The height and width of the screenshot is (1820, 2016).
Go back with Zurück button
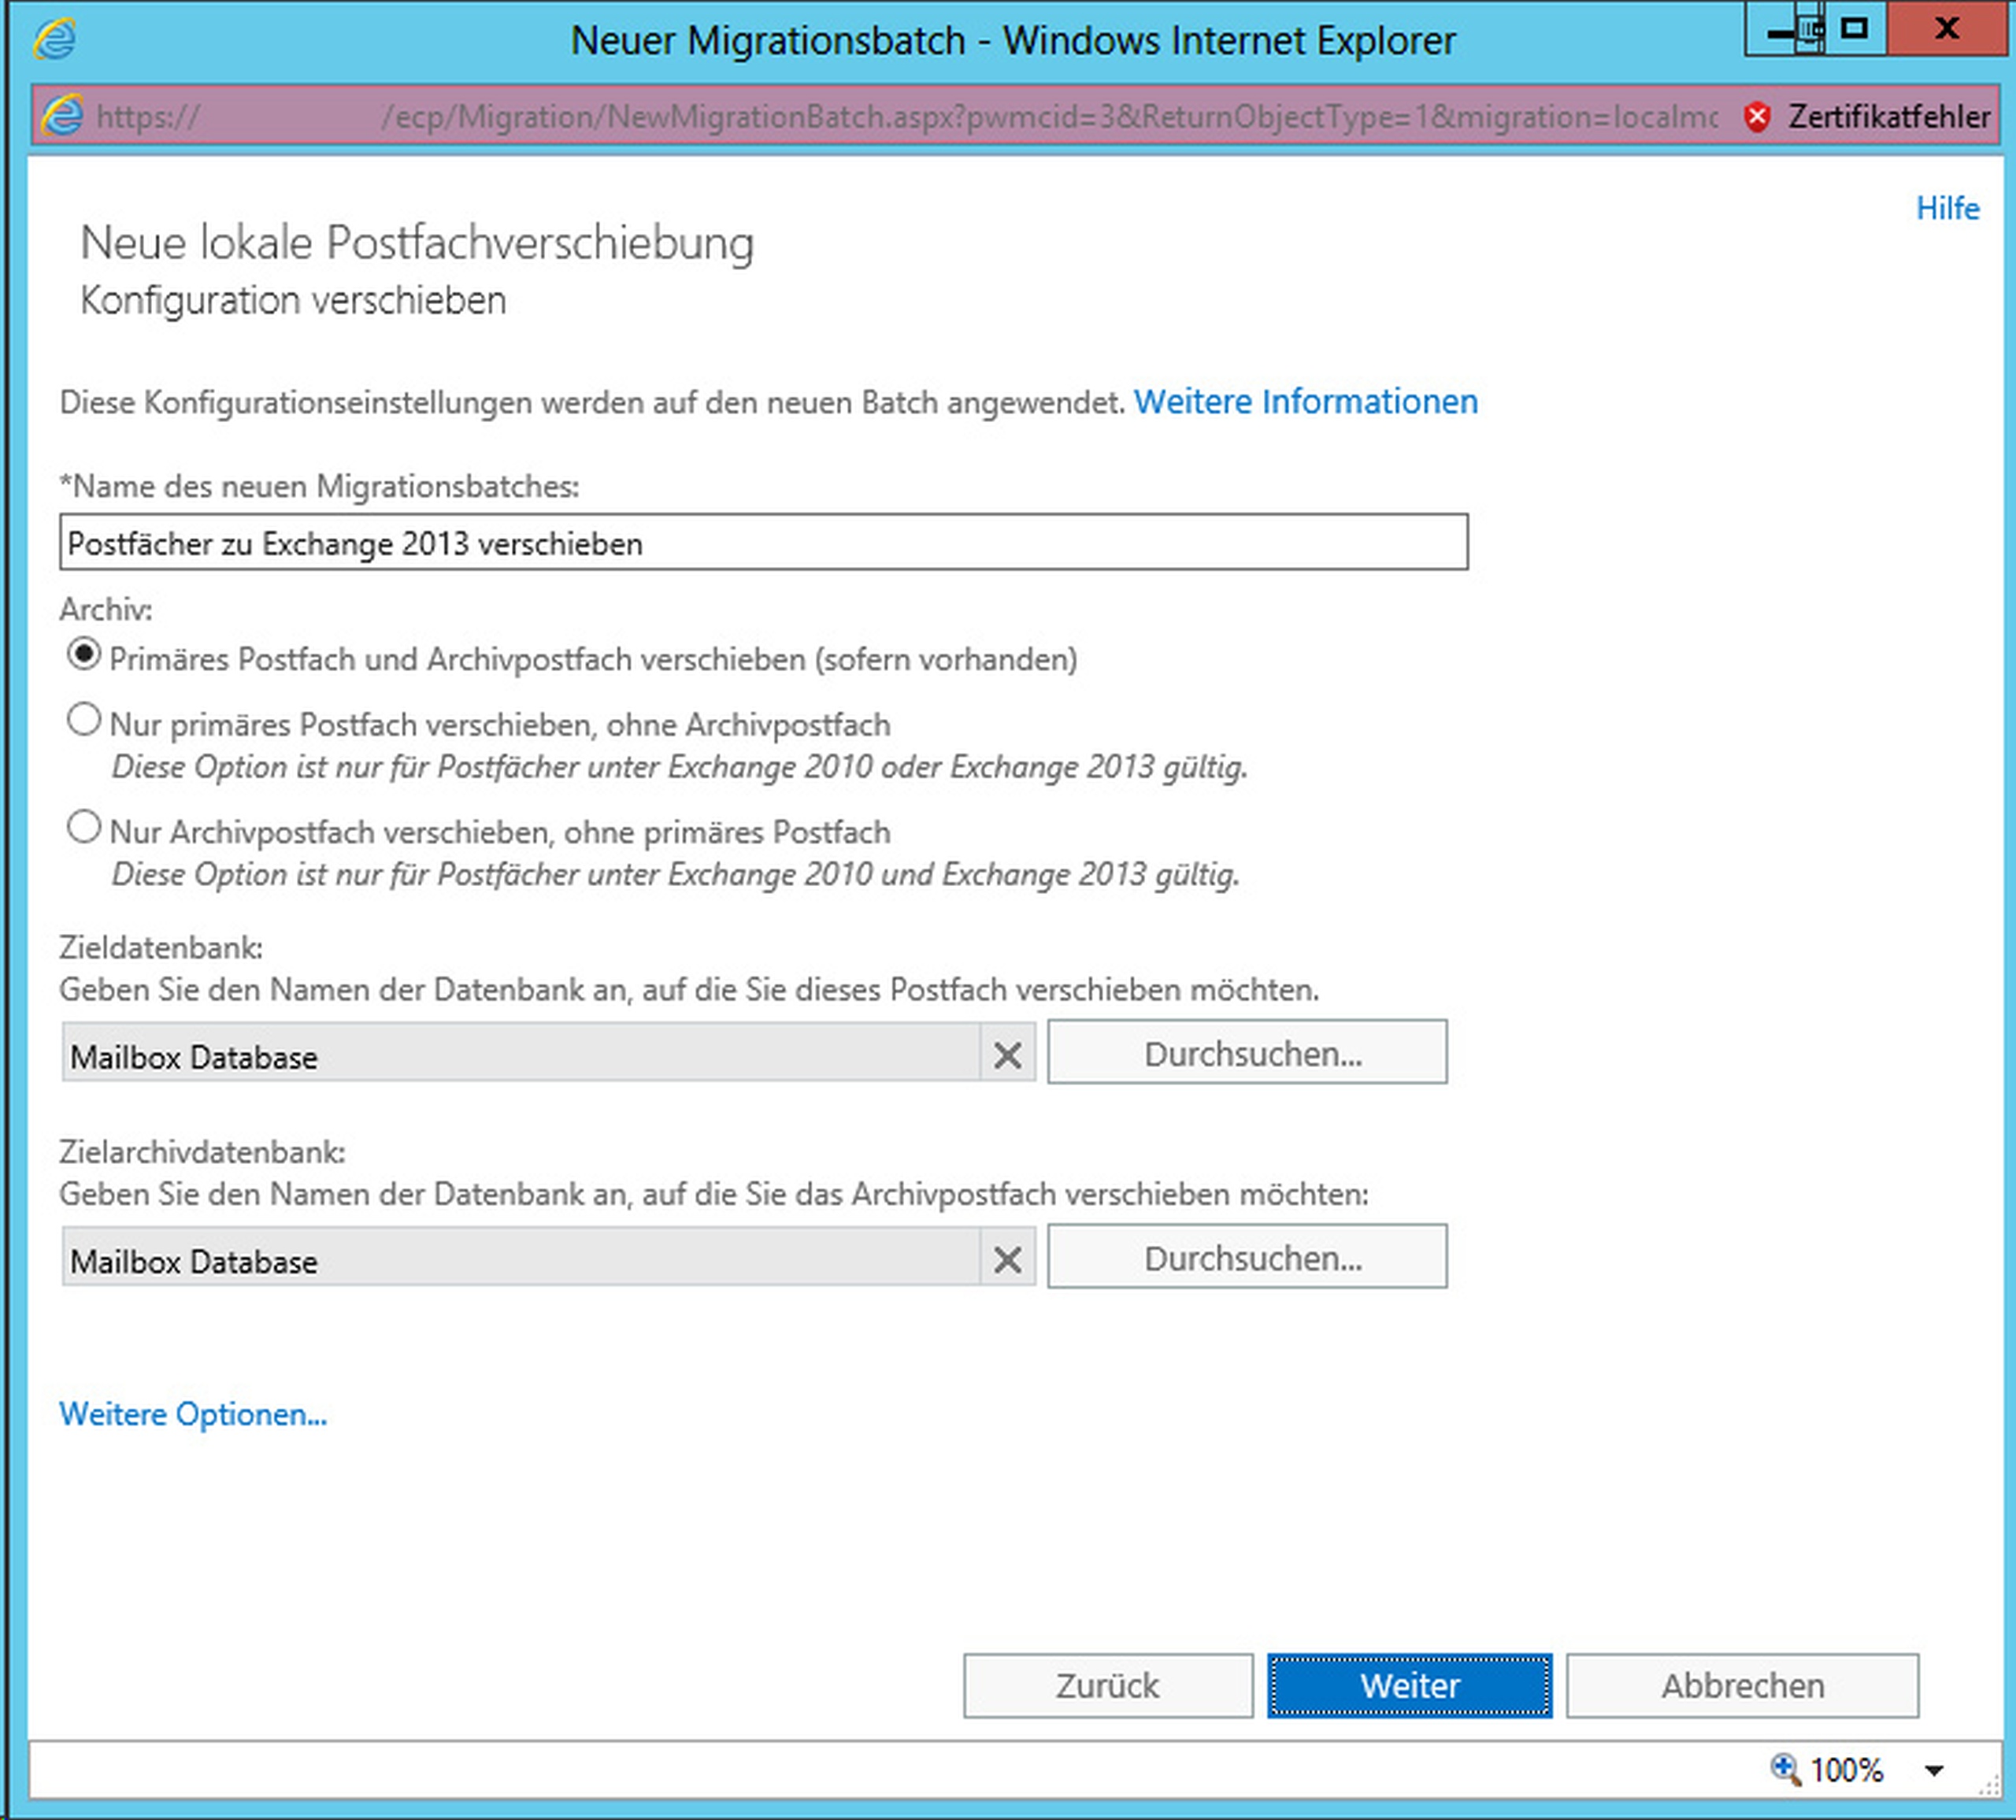click(1107, 1685)
